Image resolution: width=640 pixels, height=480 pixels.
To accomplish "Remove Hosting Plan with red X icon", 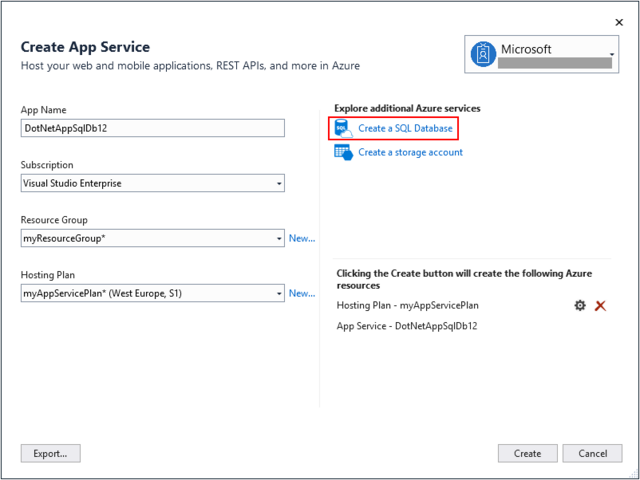I will (x=600, y=306).
